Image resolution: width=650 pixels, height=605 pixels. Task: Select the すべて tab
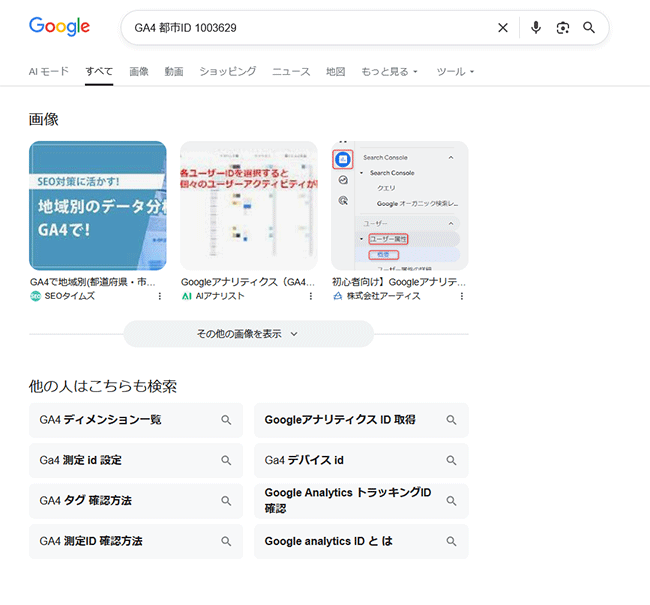[x=99, y=72]
